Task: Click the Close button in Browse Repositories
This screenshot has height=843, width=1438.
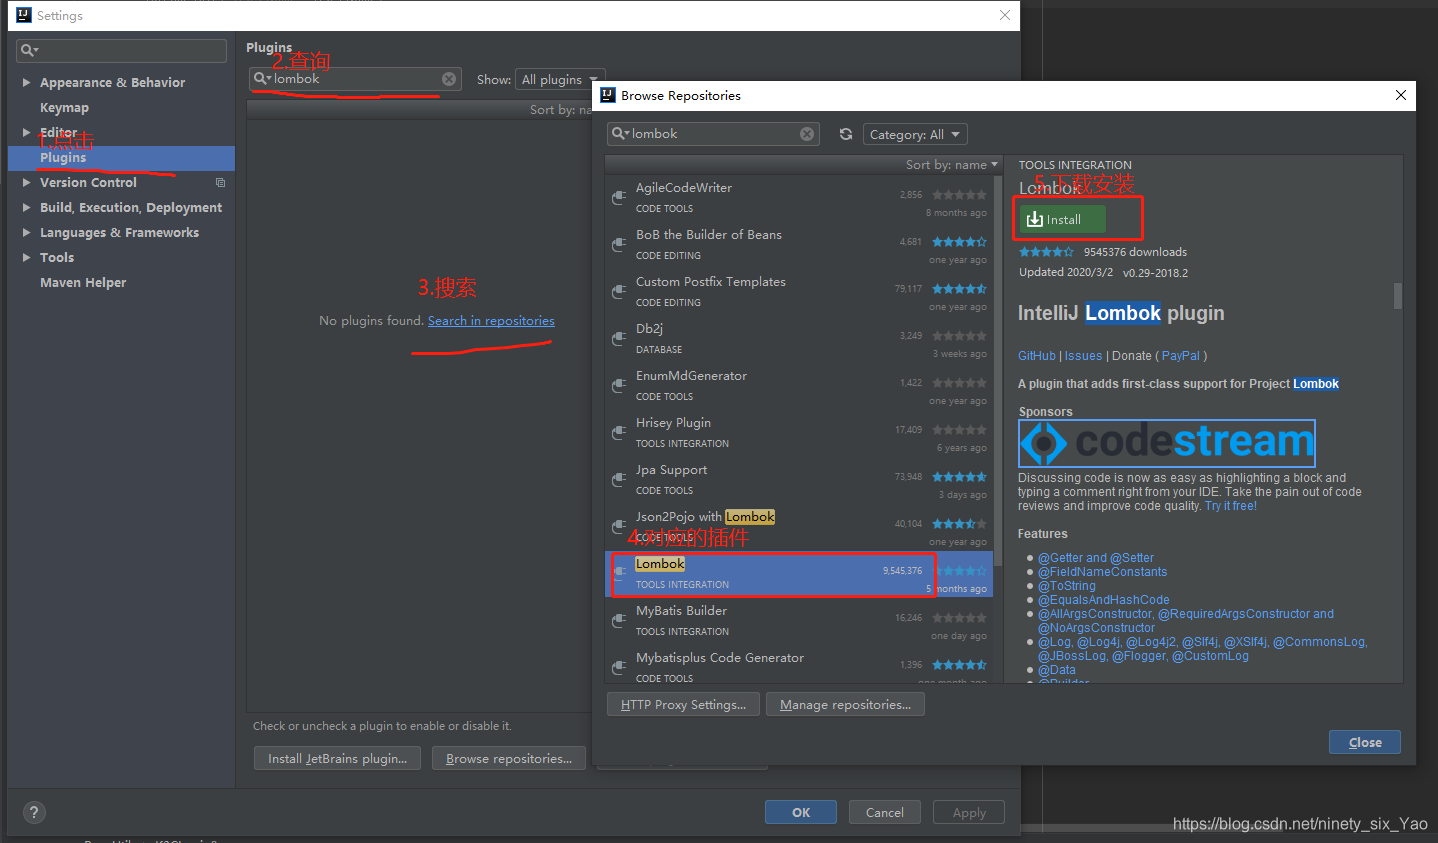Action: pyautogui.click(x=1365, y=742)
